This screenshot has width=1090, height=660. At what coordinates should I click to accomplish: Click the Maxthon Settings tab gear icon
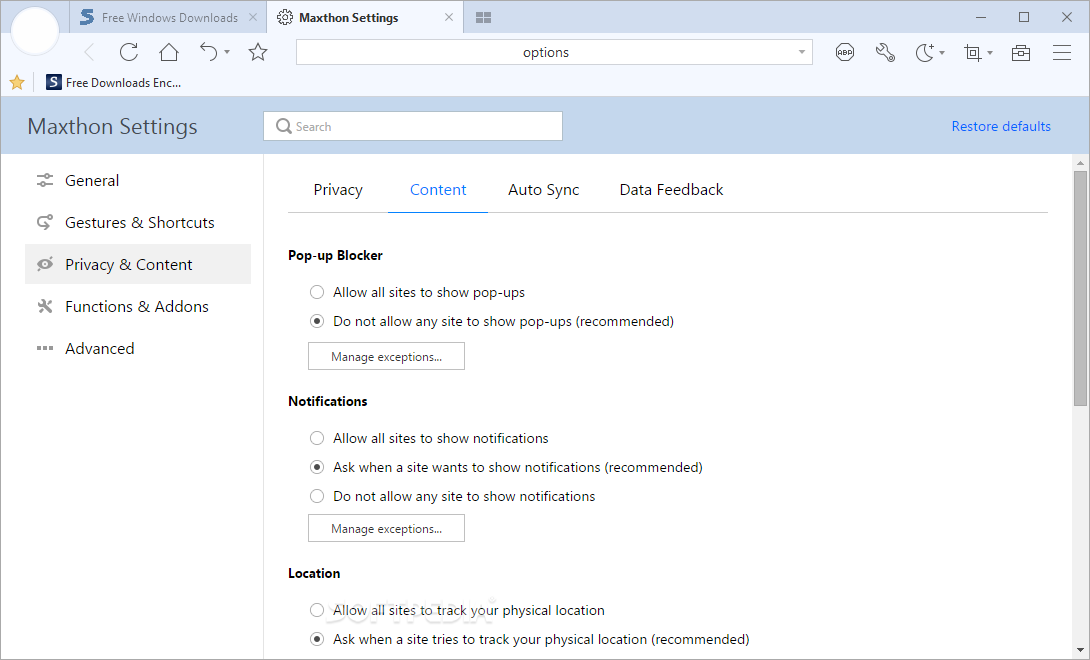coord(284,17)
